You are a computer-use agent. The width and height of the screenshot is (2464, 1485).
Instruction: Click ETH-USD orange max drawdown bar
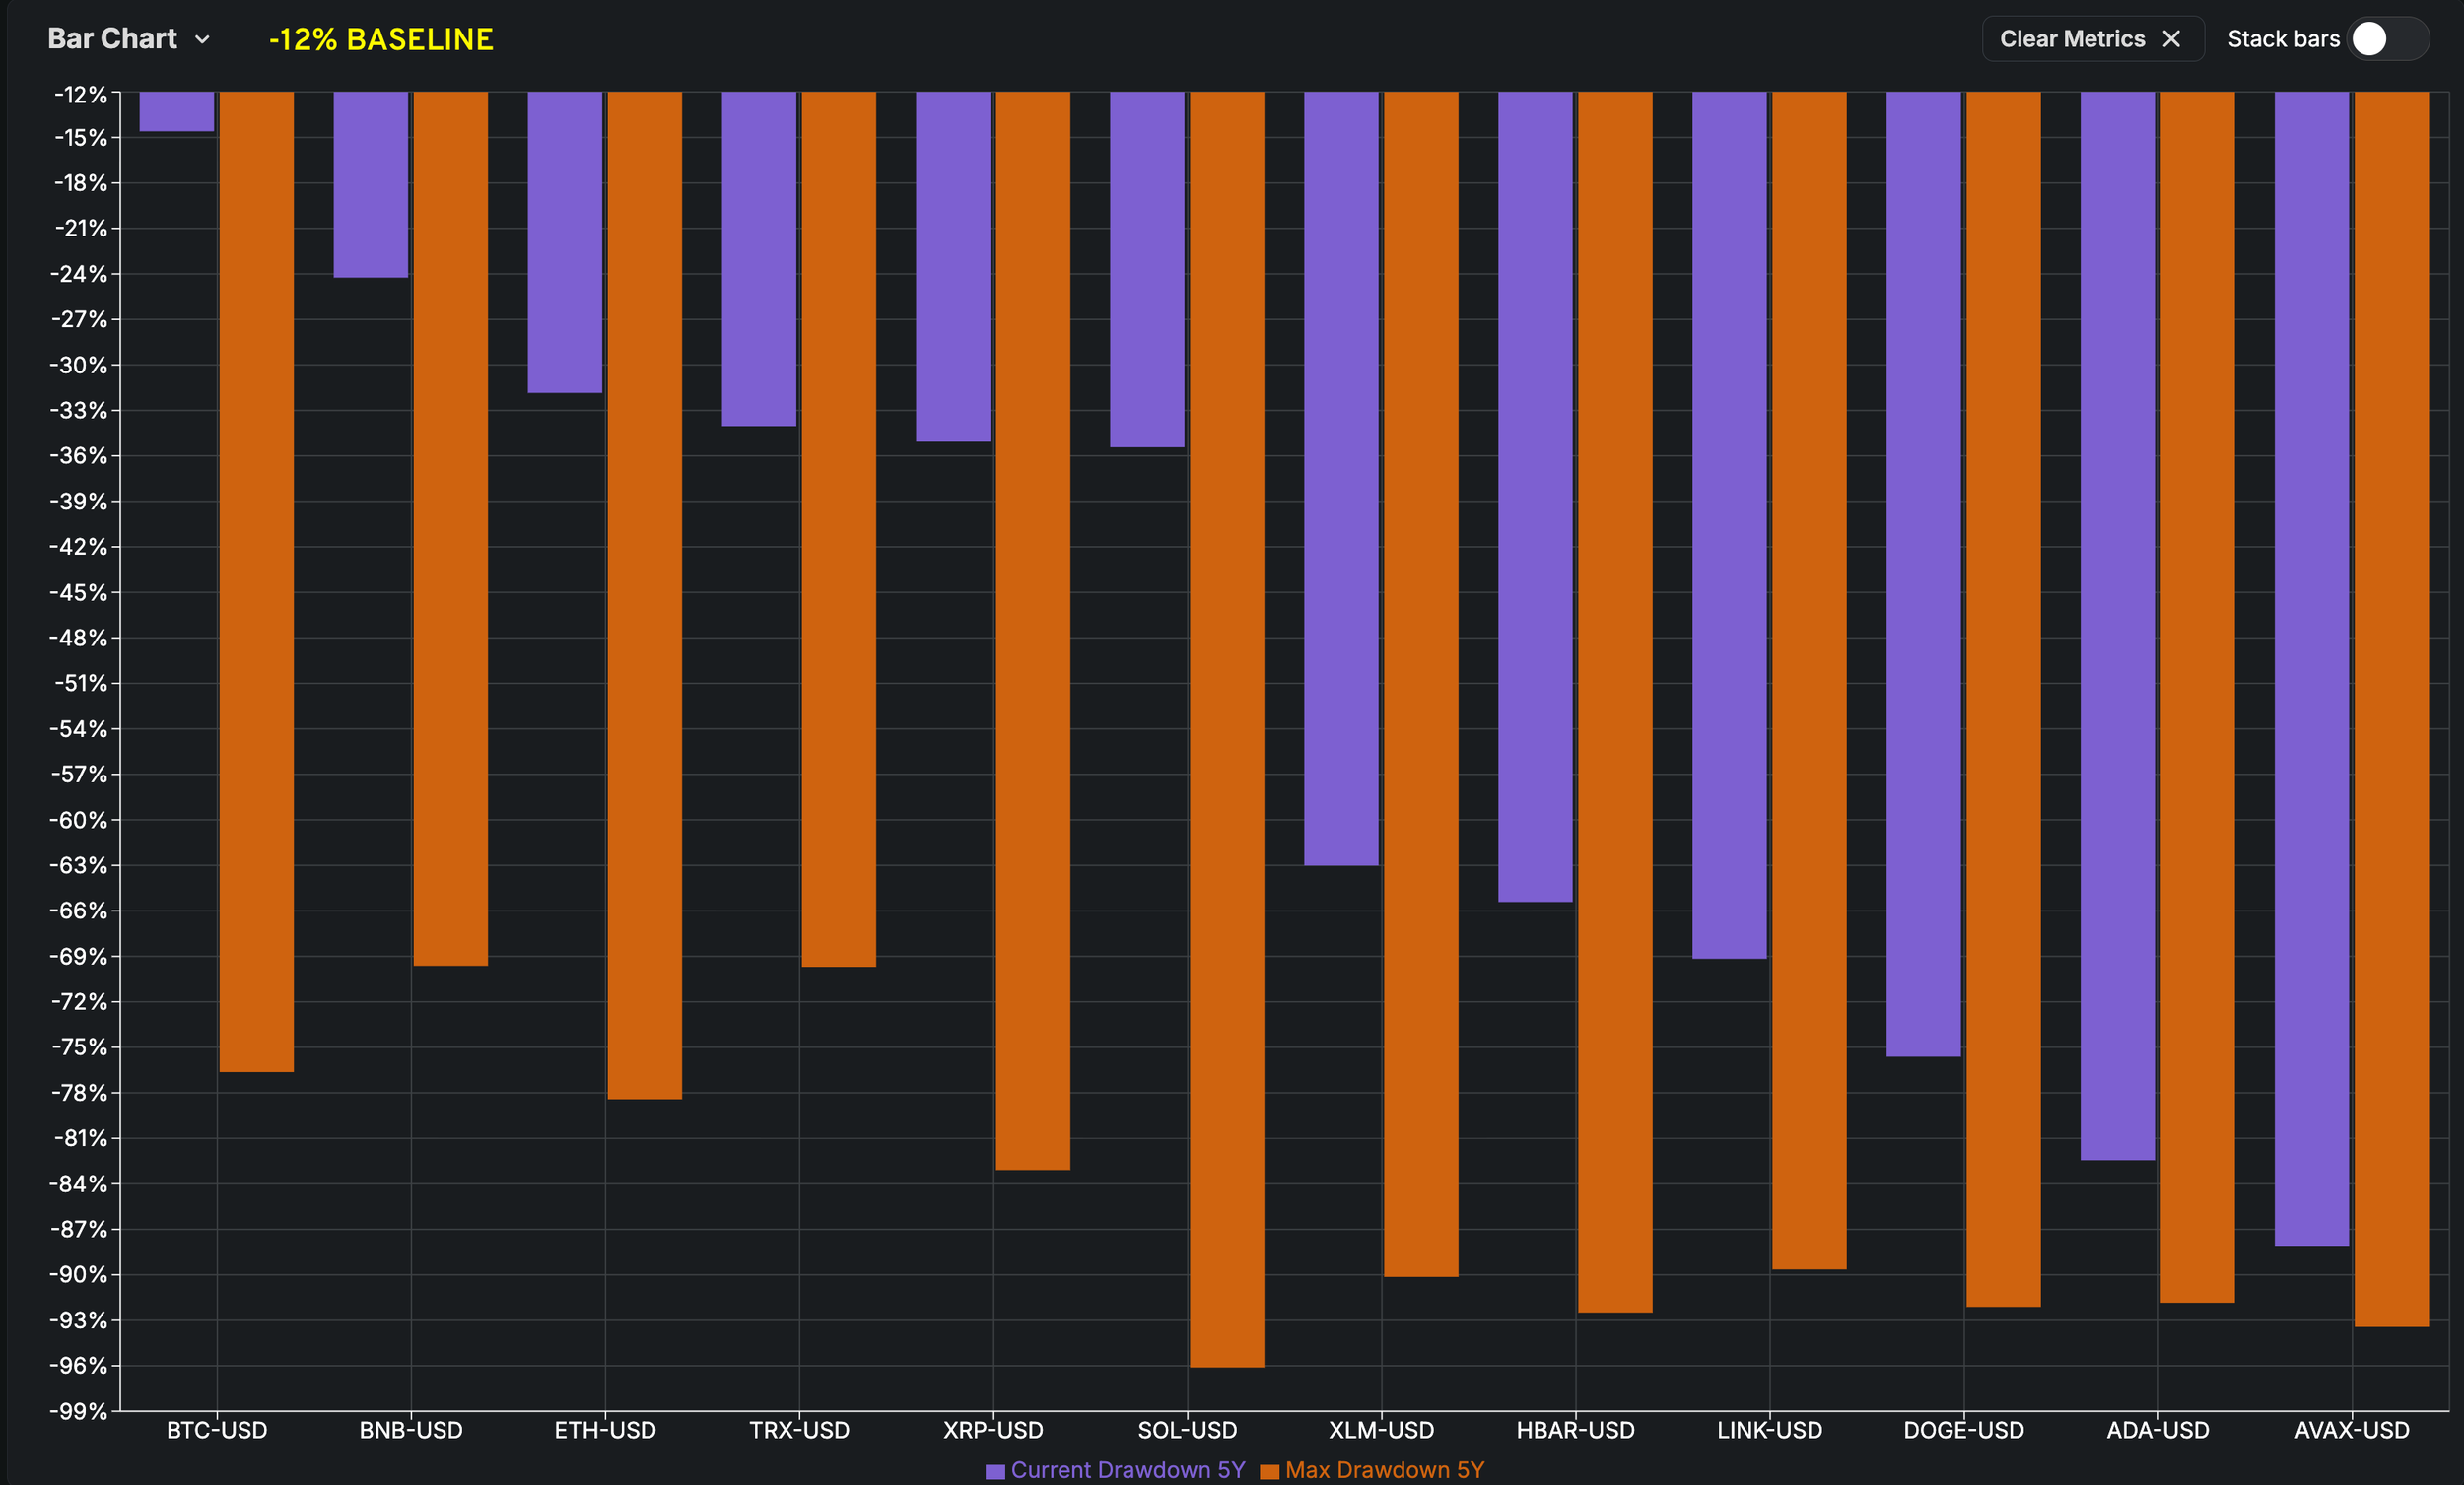point(645,595)
